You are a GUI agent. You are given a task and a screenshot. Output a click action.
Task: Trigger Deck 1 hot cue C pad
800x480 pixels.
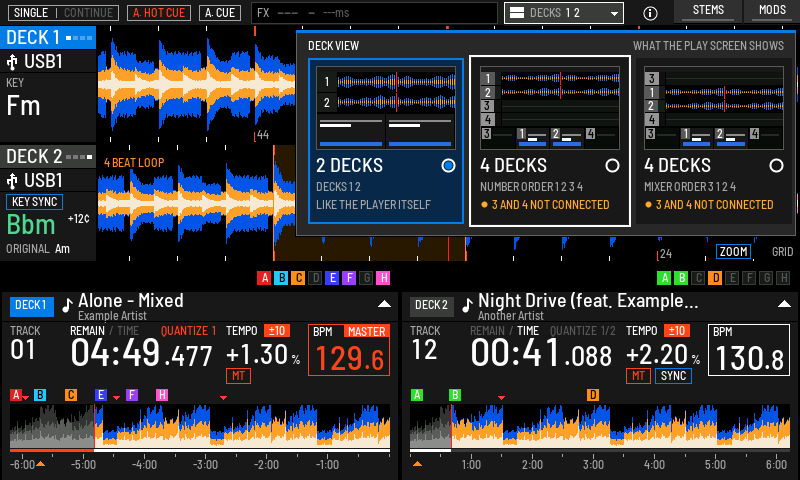pyautogui.click(x=298, y=278)
